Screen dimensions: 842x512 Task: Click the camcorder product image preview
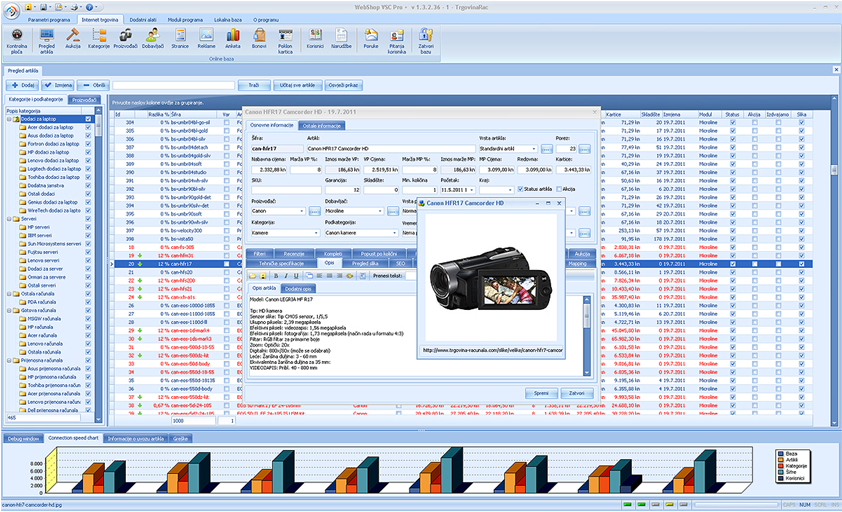(x=491, y=278)
